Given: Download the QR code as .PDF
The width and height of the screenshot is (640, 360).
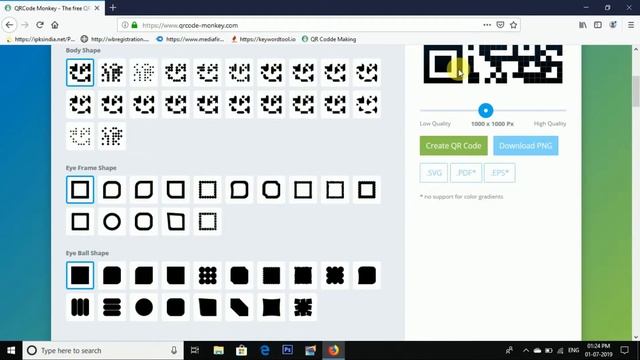Looking at the screenshot, I should coord(466,173).
